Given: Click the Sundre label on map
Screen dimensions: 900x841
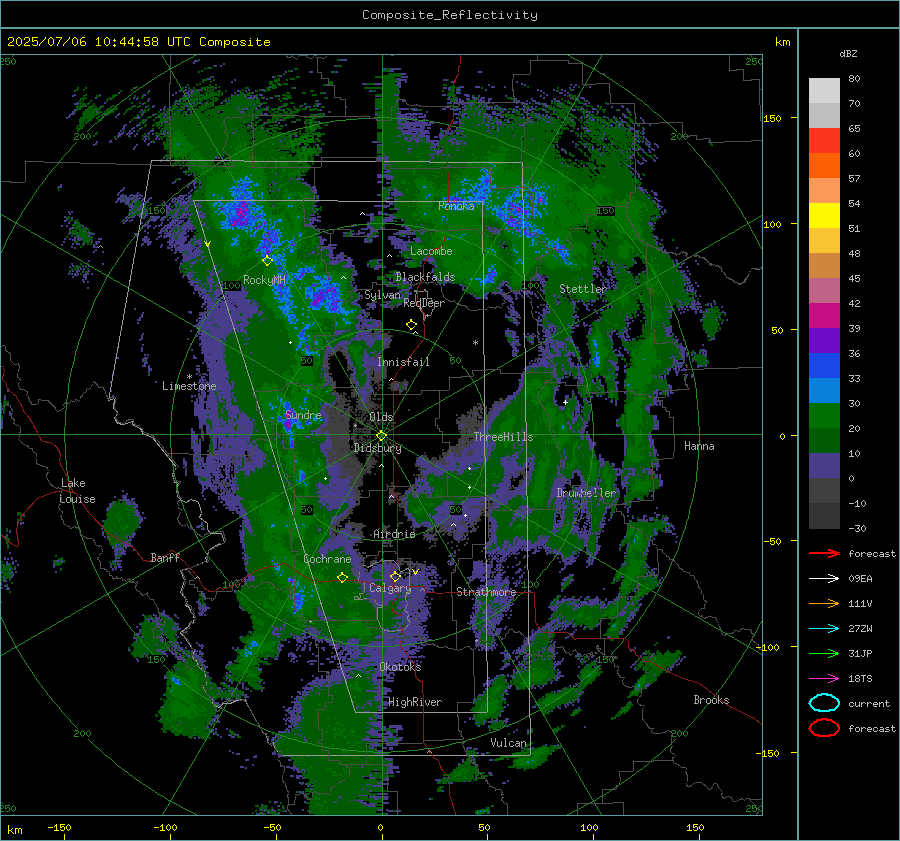Looking at the screenshot, I should pyautogui.click(x=303, y=415).
